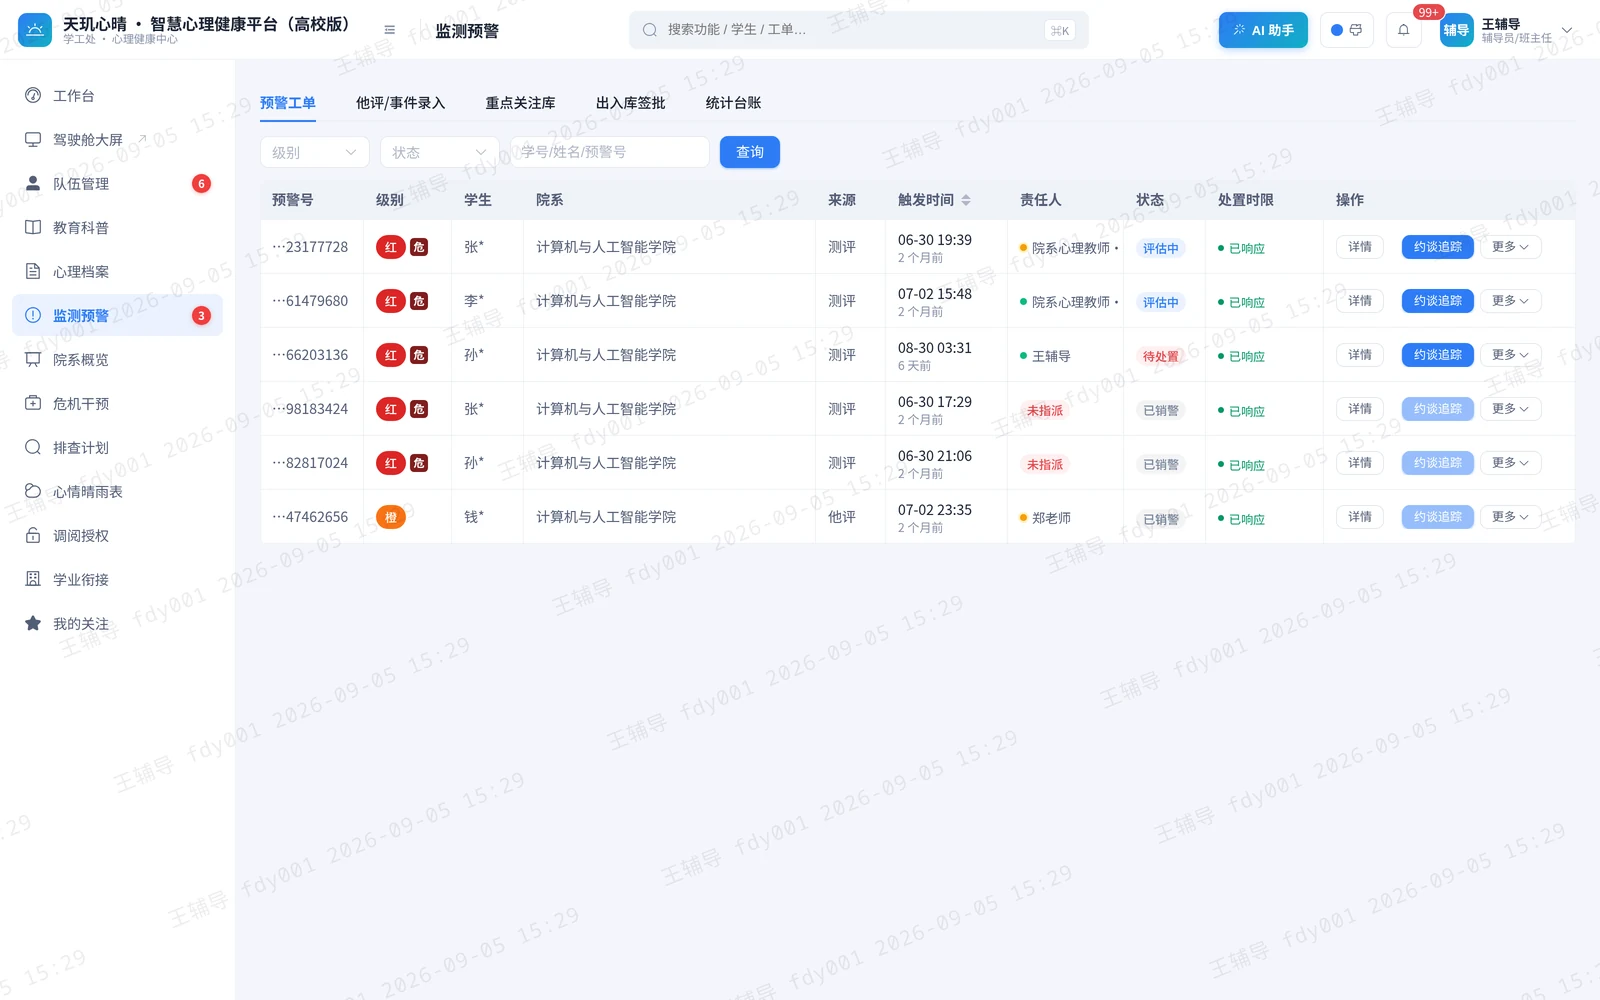Viewport: 1600px width, 1000px height.
Task: Click the 橙 level badge for alert ···47462656
Action: [x=391, y=517]
